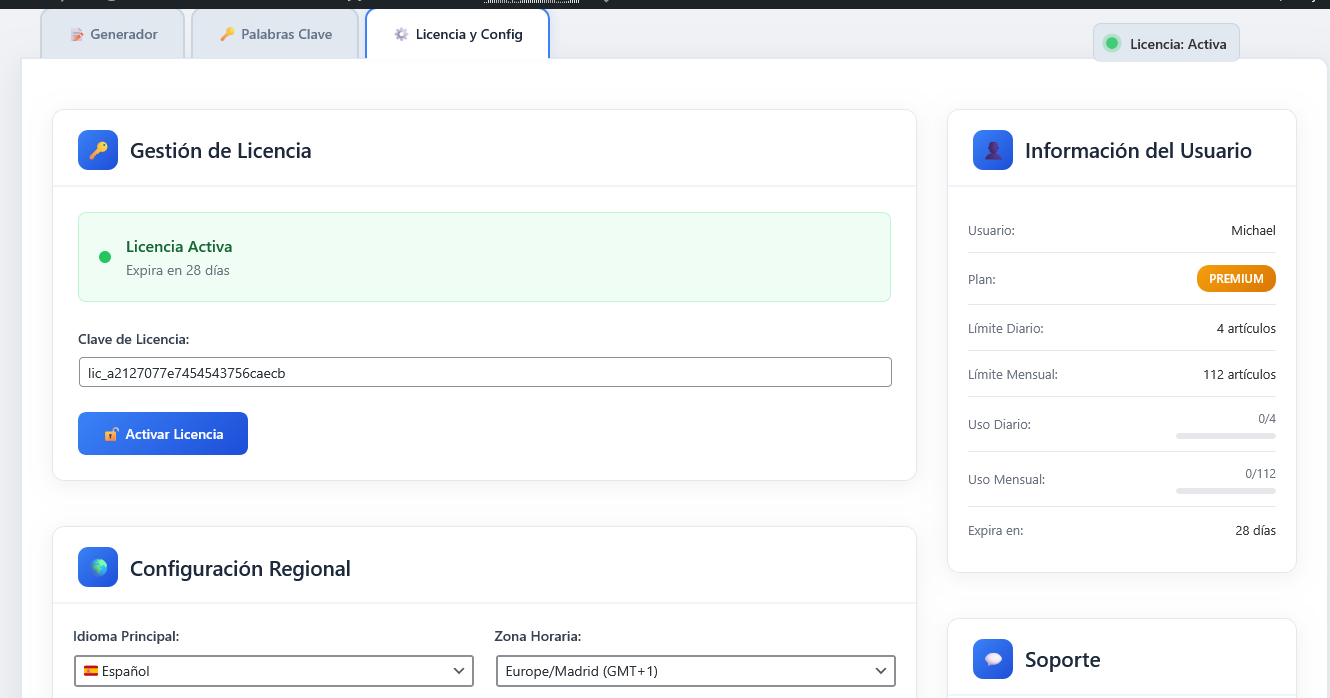The width and height of the screenshot is (1330, 698).
Task: Click the key icon beside Gestión de Licencia
Action: tap(98, 151)
